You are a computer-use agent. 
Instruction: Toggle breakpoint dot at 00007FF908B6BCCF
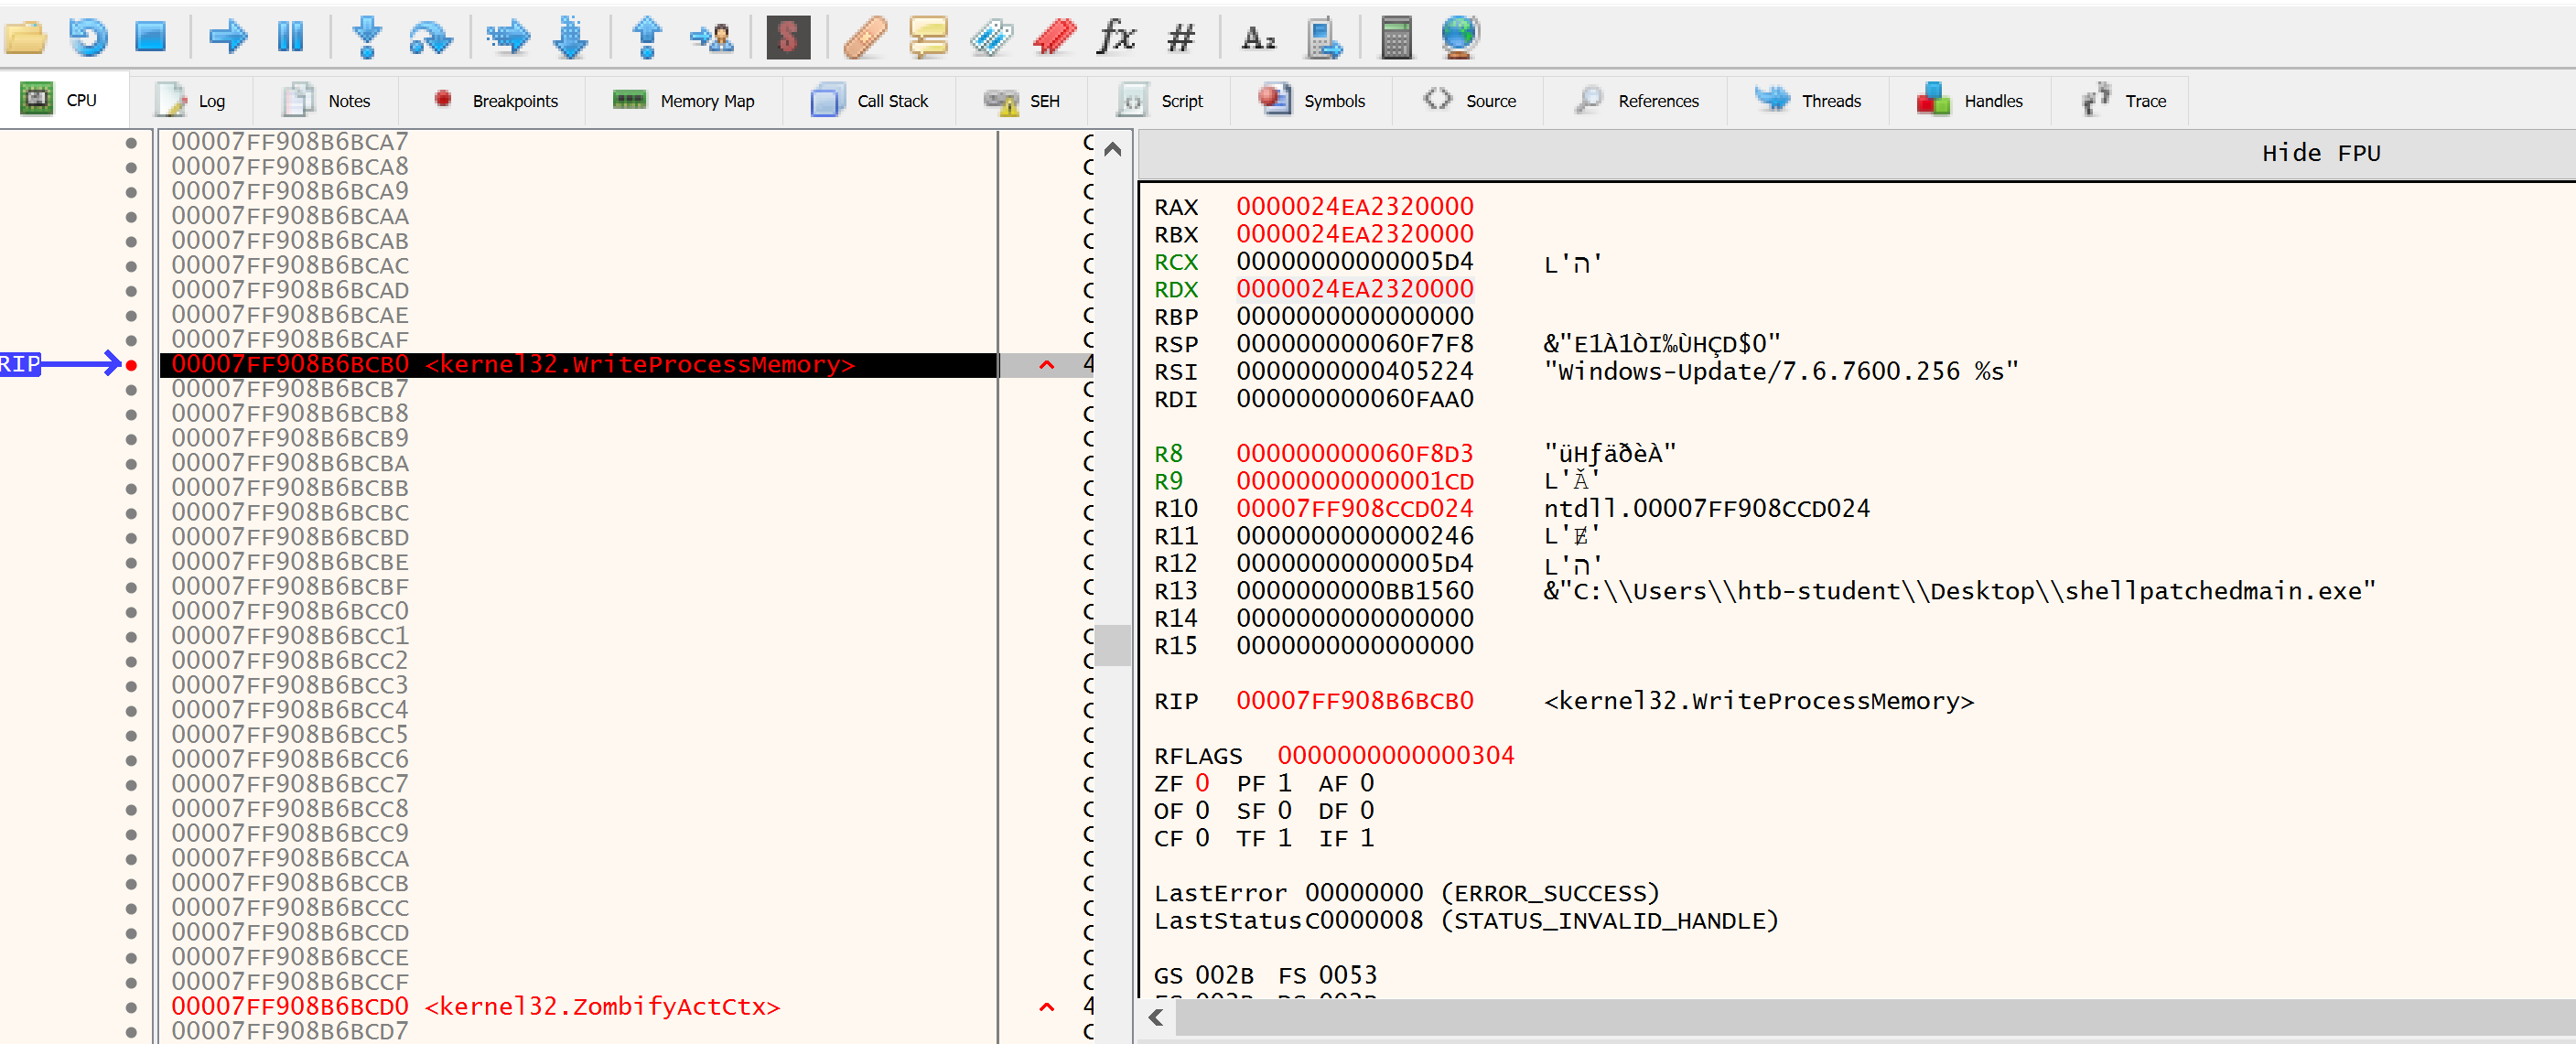[131, 982]
